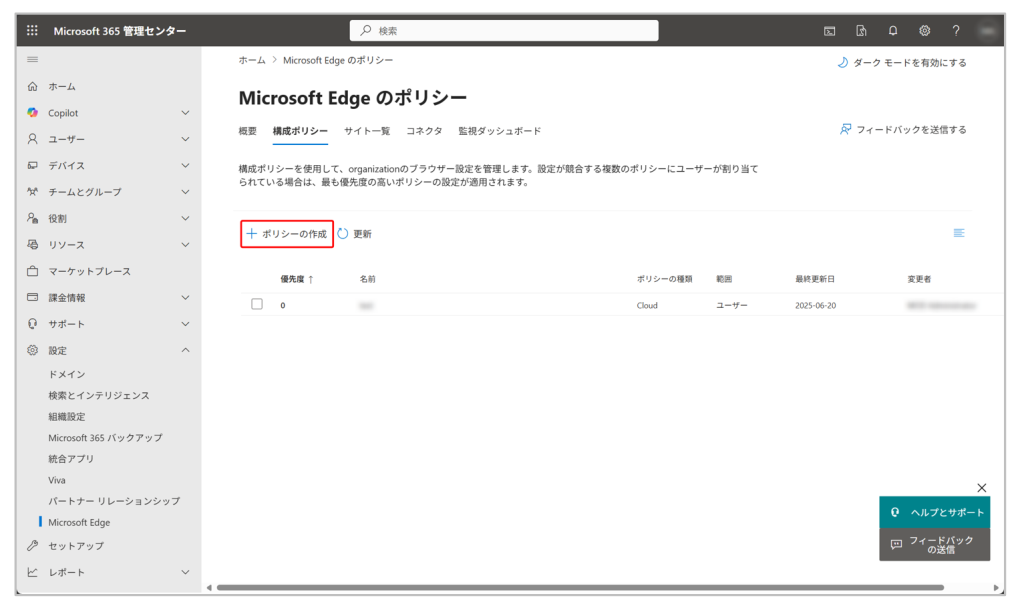Click the Devices icon in sidebar
1024x608 pixels.
click(x=33, y=165)
